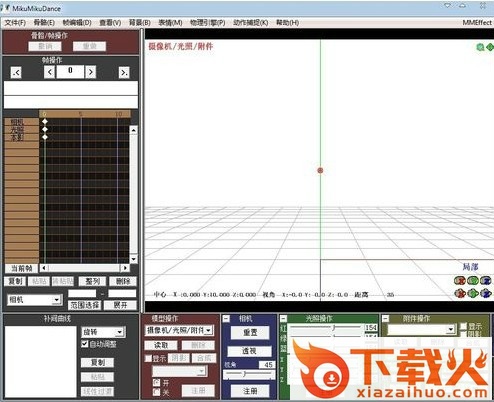Open the 背景(B) menu

click(x=140, y=23)
